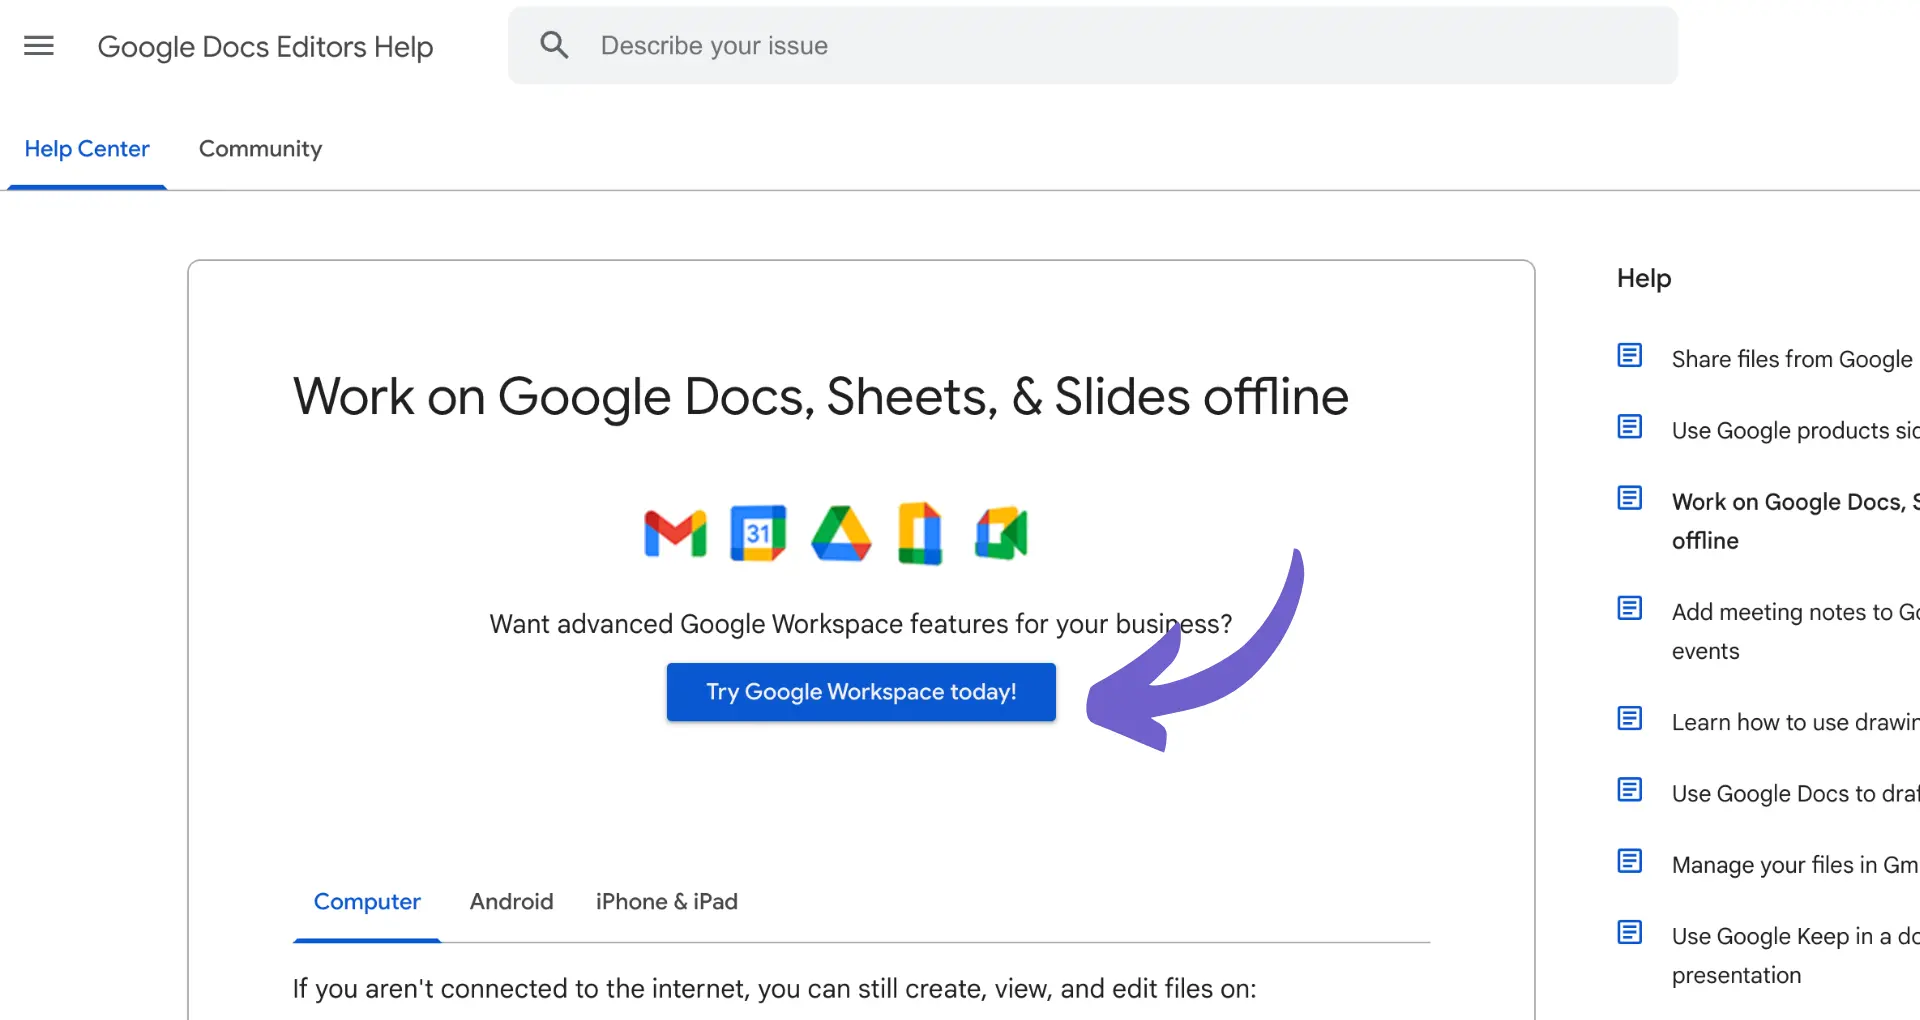
Task: Click the Gmail logo icon
Action: [x=675, y=533]
